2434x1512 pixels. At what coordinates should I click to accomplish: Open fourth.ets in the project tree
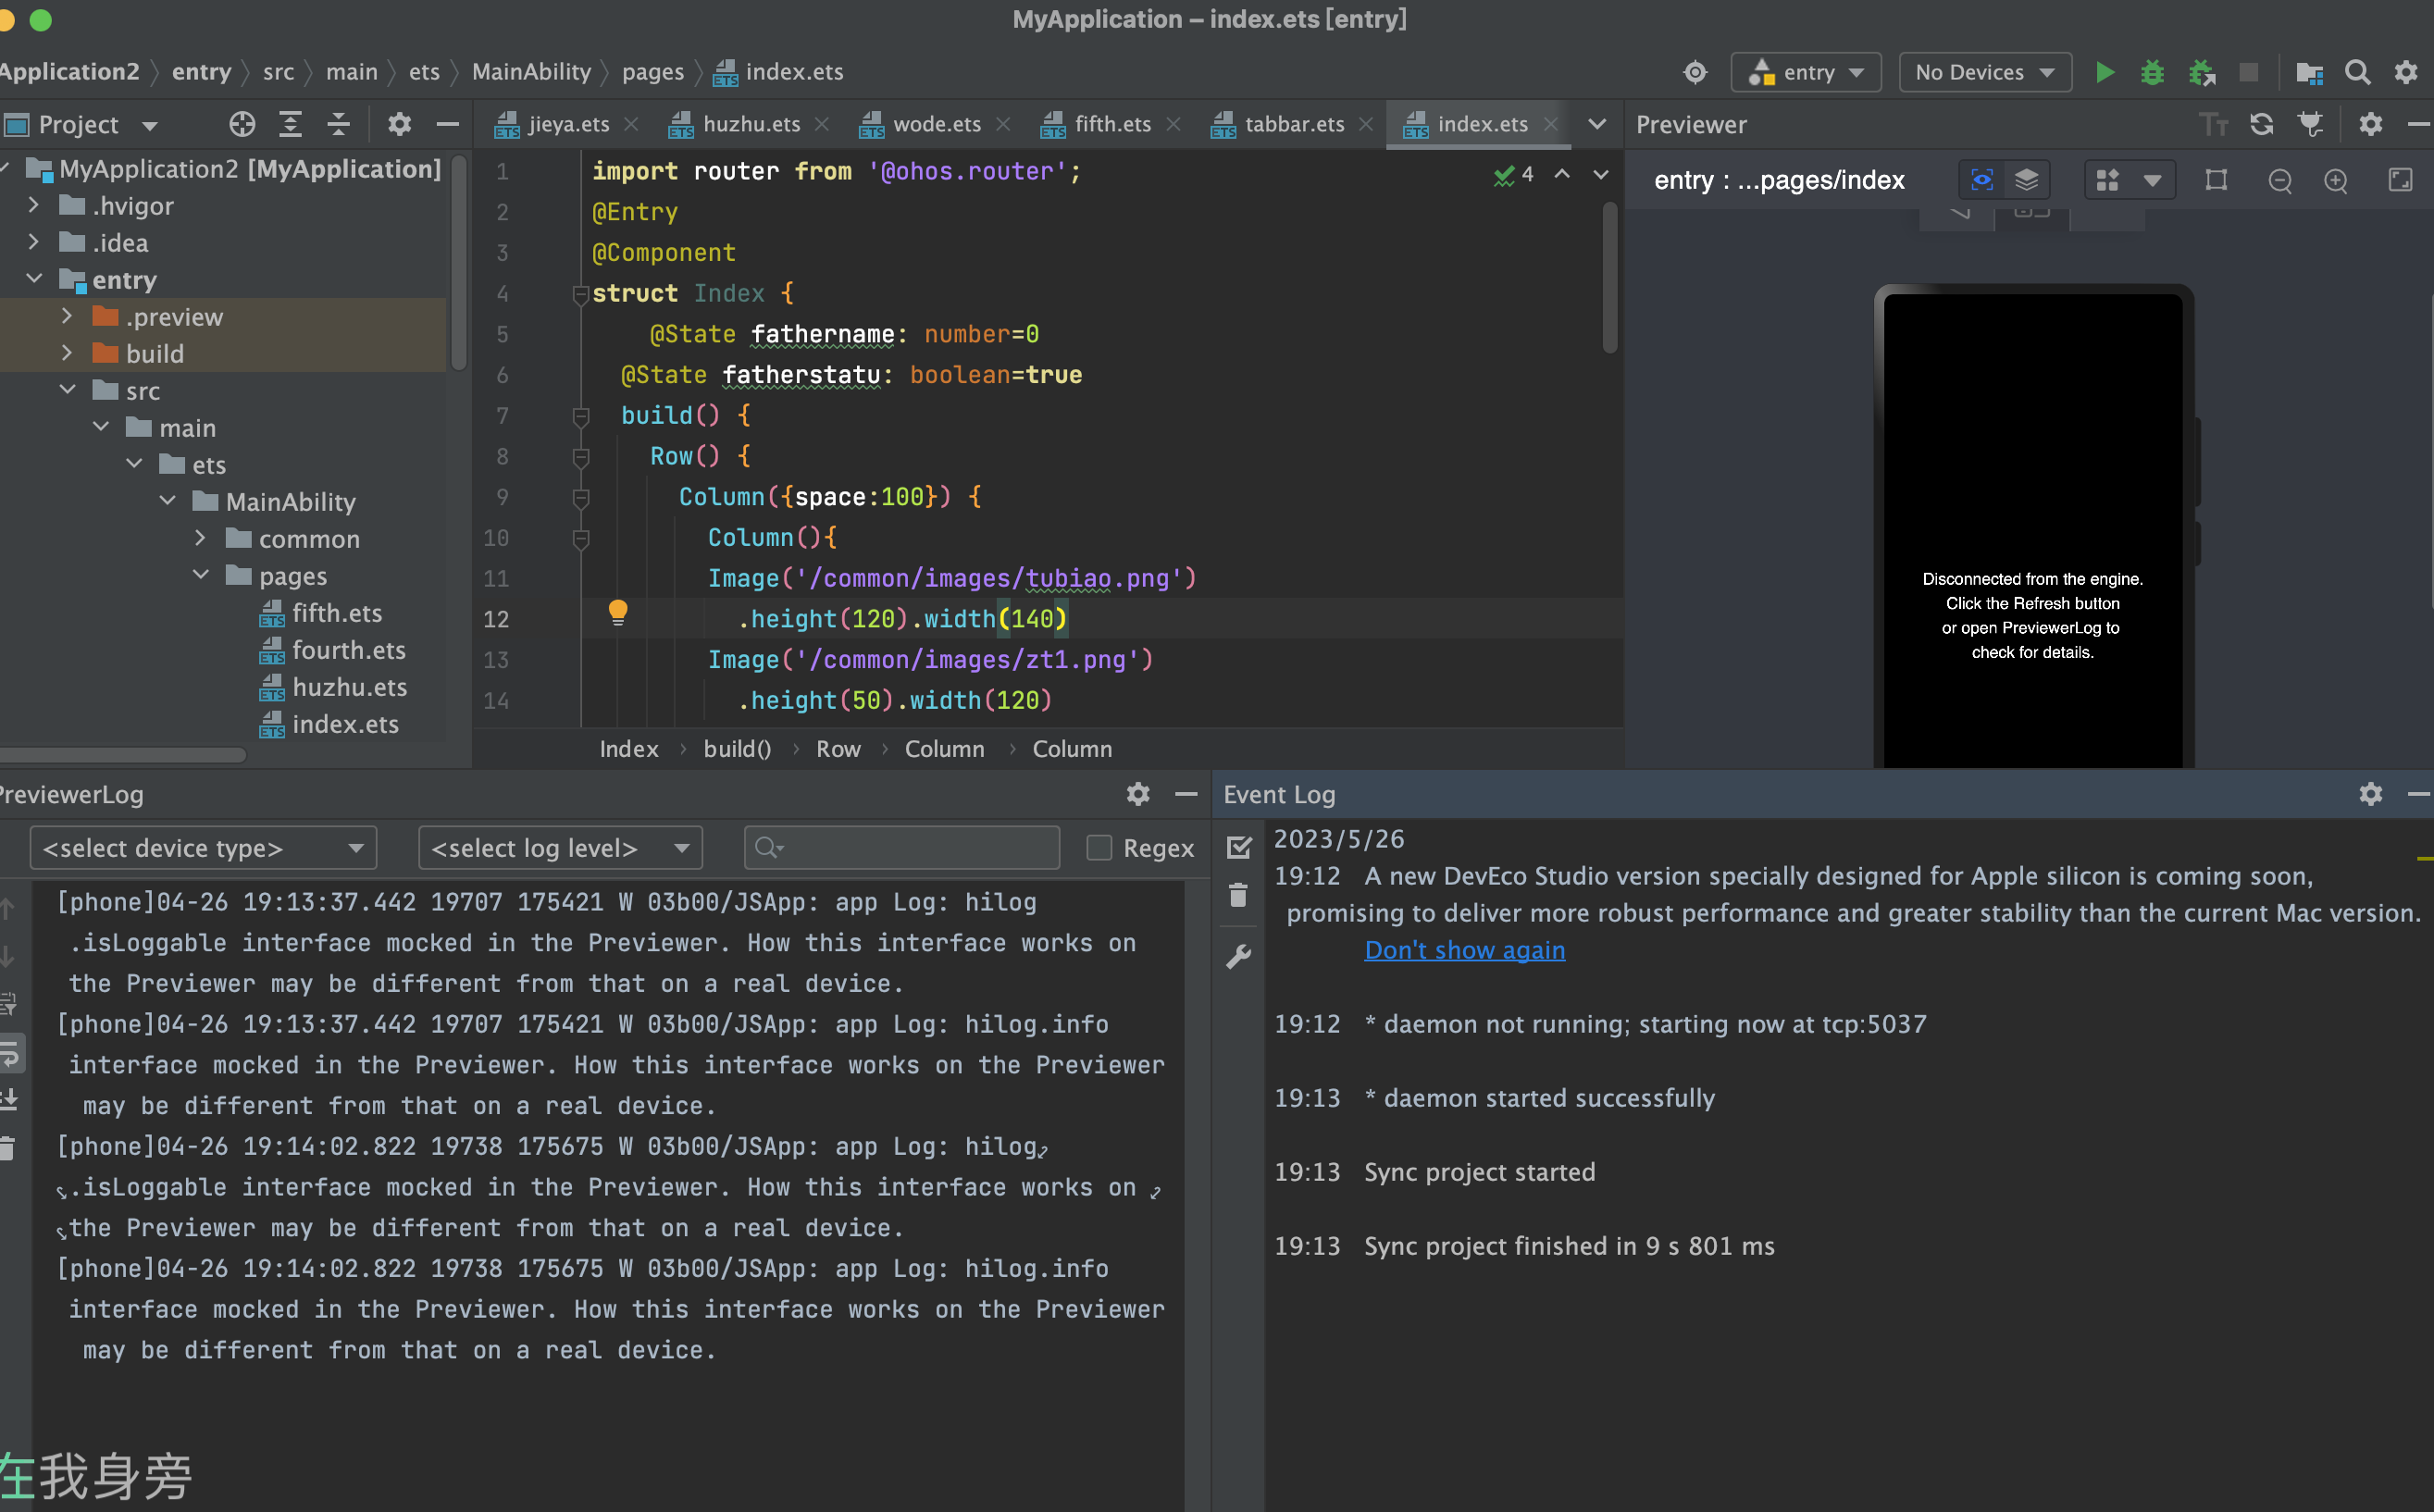point(348,650)
